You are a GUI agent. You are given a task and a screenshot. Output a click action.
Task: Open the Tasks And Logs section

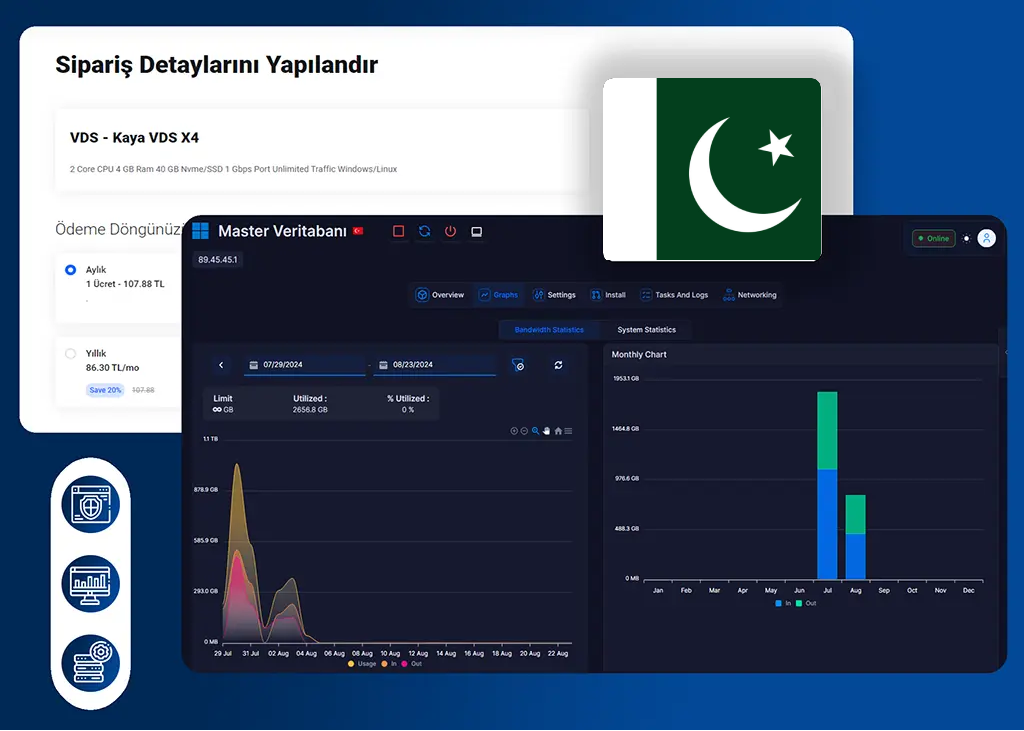[x=675, y=295]
